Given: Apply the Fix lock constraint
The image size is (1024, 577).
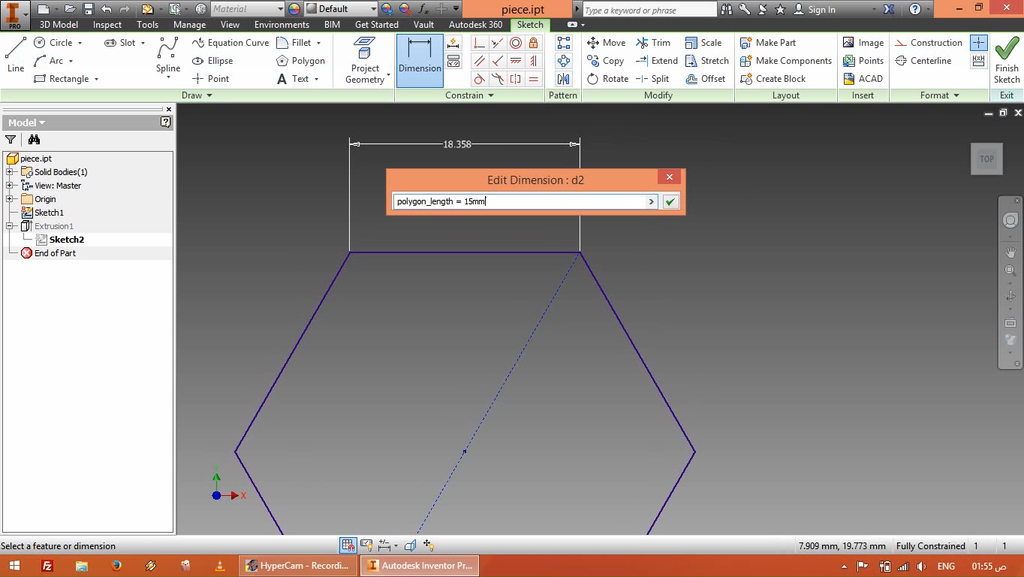Looking at the screenshot, I should pyautogui.click(x=534, y=43).
